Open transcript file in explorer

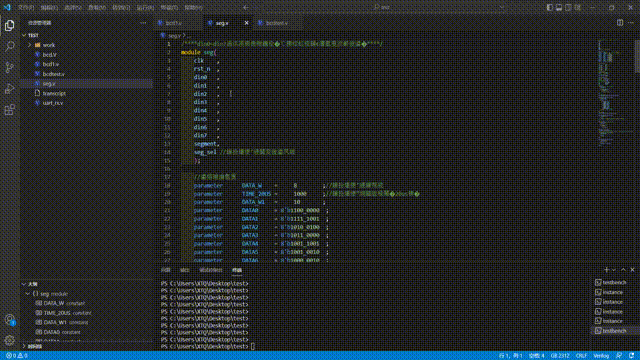87,93
